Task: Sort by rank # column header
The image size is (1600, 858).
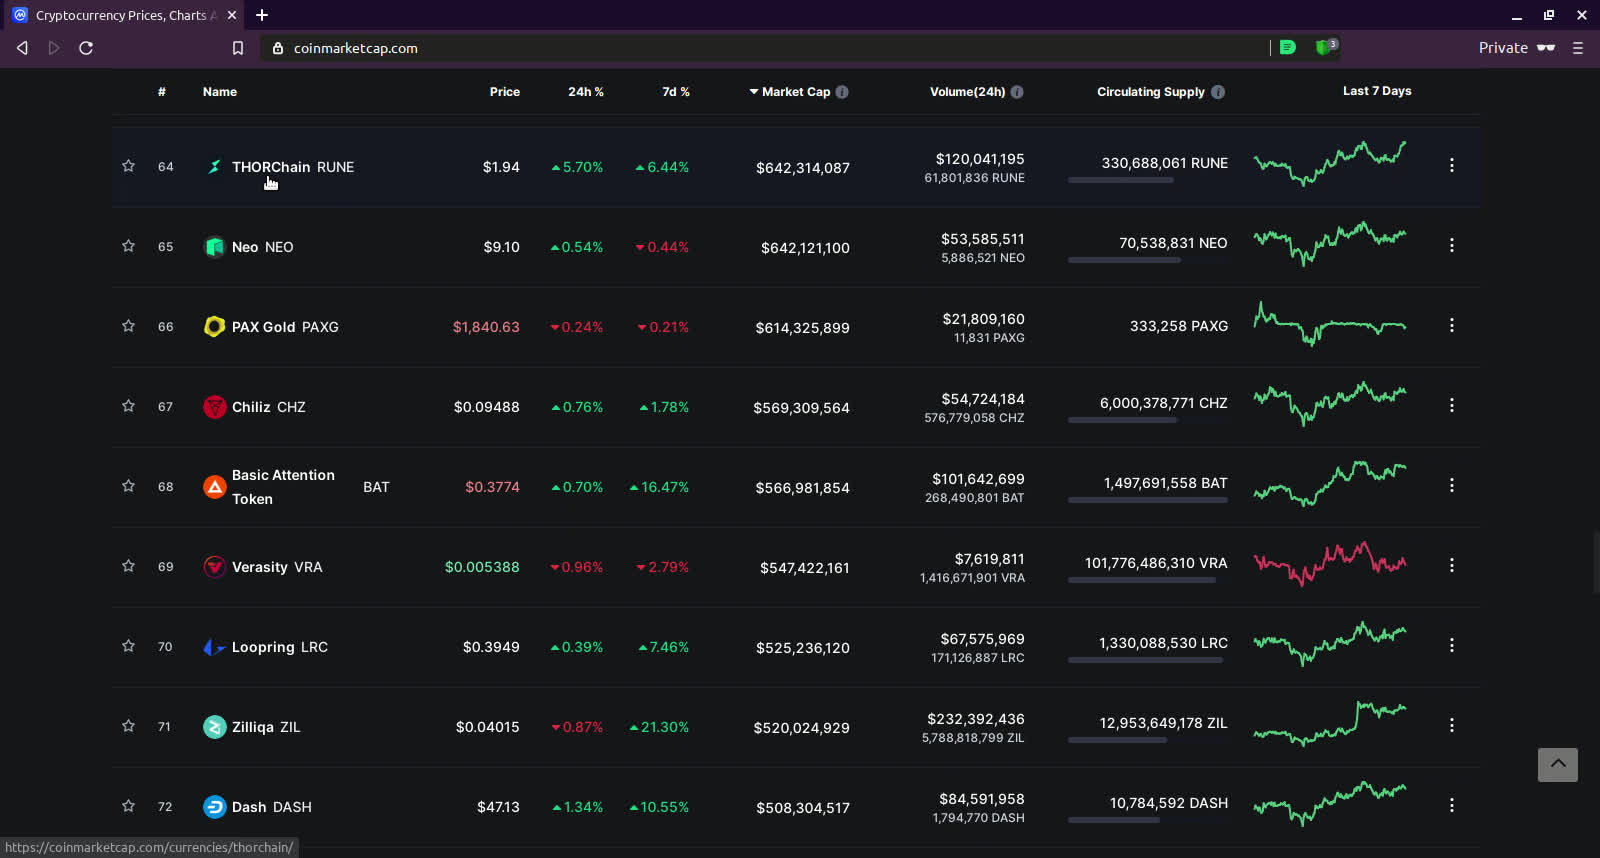Action: tap(162, 92)
